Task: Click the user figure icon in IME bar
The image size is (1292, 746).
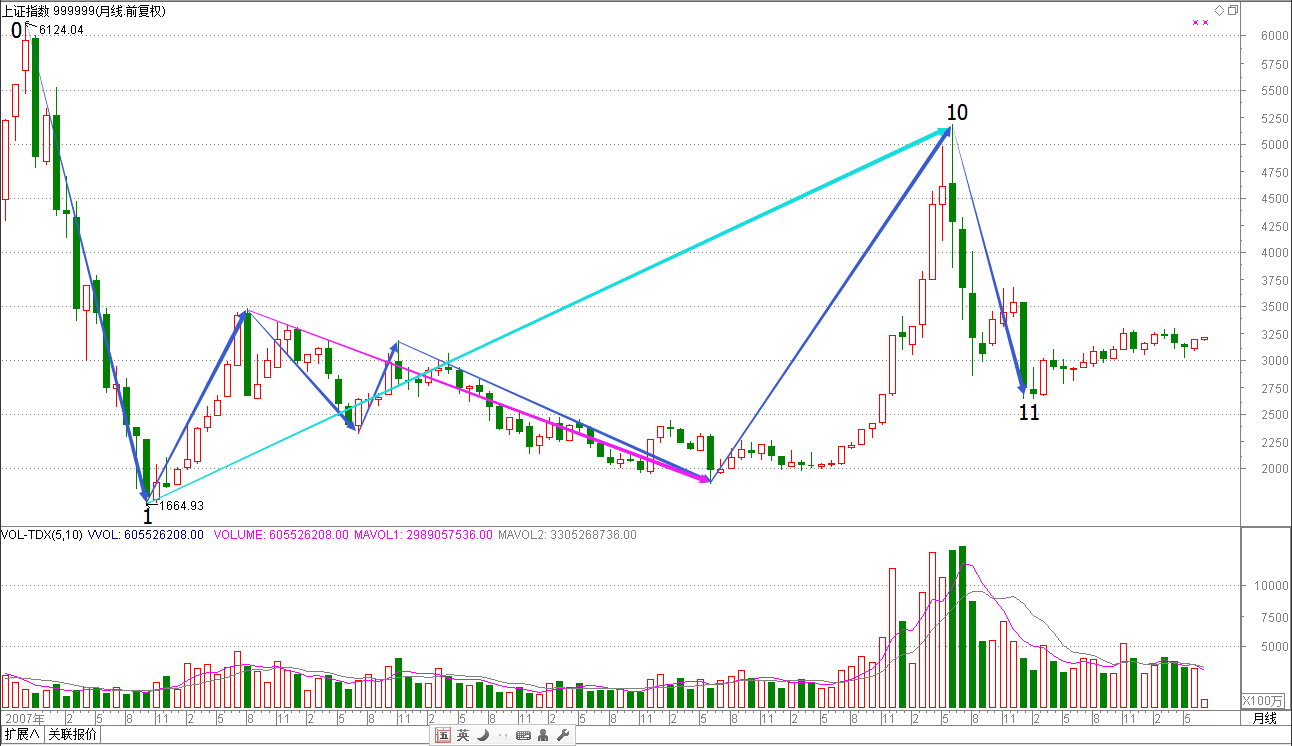Action: click(543, 735)
